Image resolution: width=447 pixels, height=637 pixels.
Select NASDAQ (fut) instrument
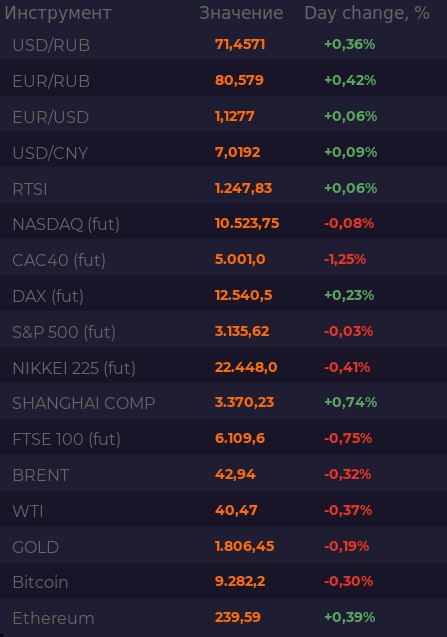pos(224,224)
